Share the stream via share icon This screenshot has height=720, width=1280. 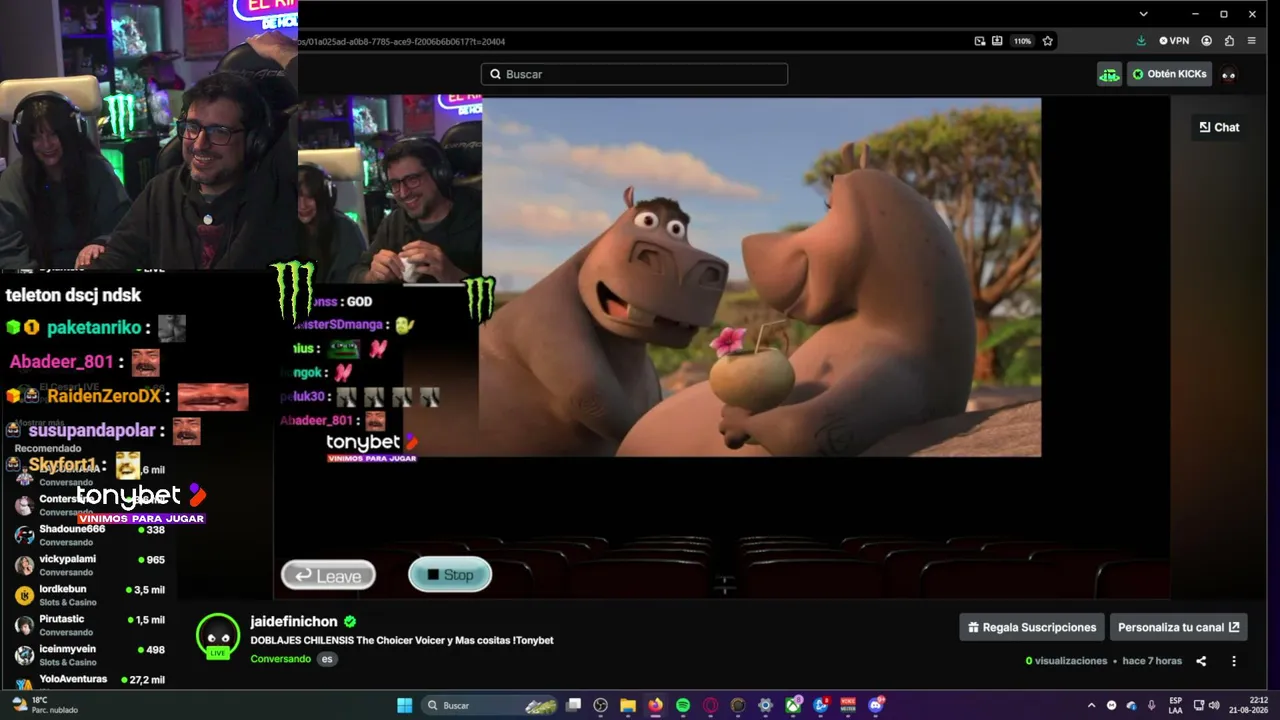(1201, 661)
